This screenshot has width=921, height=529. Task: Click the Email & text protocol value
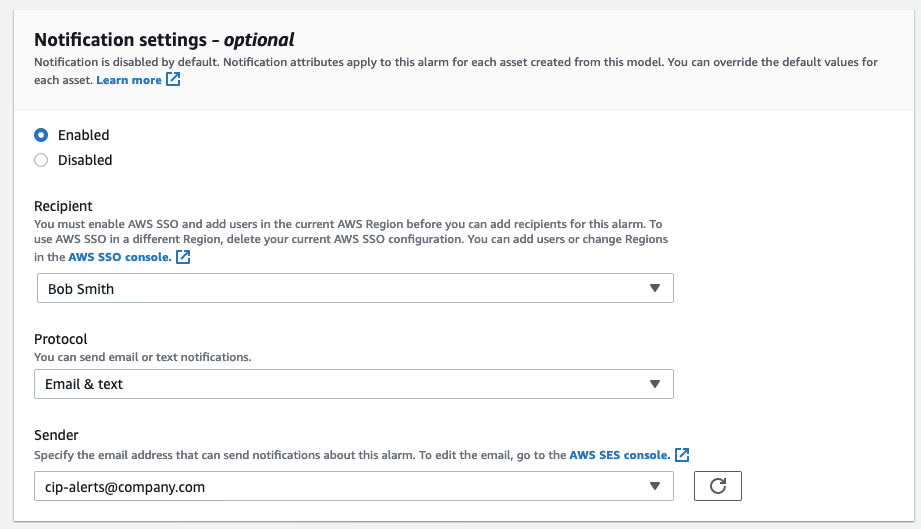pyautogui.click(x=84, y=384)
